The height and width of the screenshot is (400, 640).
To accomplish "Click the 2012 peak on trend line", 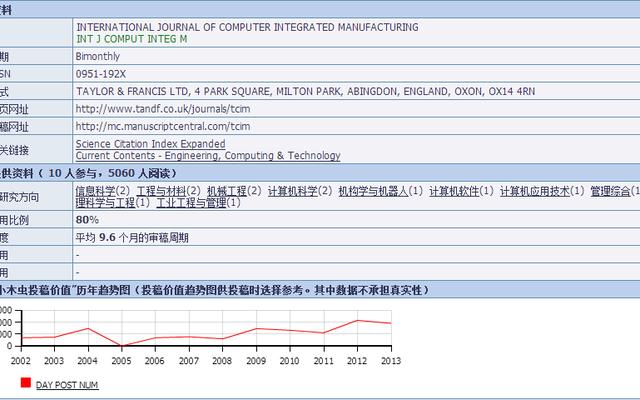I will click(x=358, y=320).
